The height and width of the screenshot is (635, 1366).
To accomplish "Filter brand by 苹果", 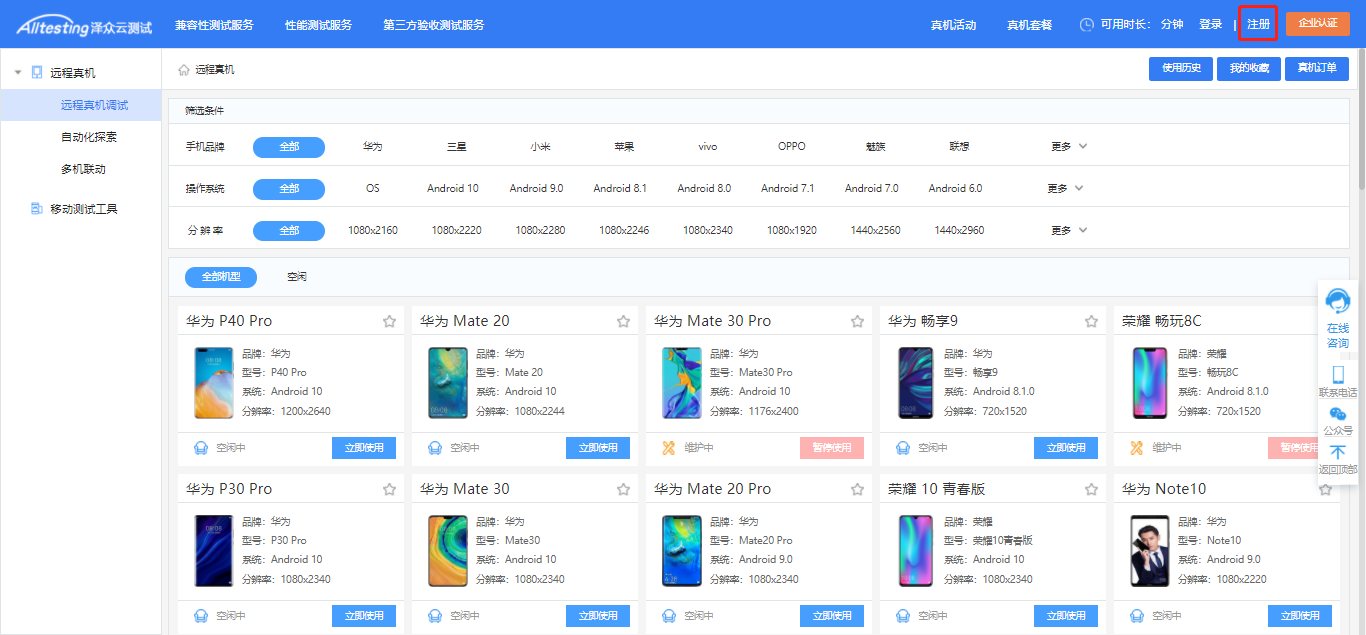I will (x=624, y=147).
